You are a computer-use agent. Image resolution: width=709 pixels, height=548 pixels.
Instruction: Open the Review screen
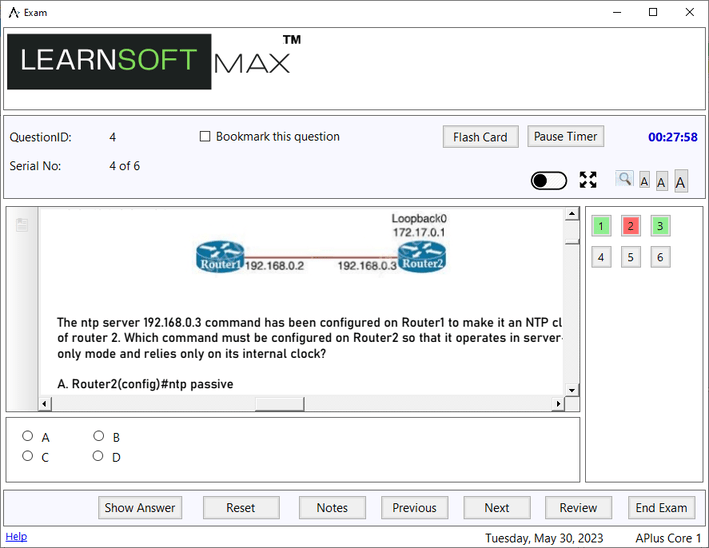(578, 508)
